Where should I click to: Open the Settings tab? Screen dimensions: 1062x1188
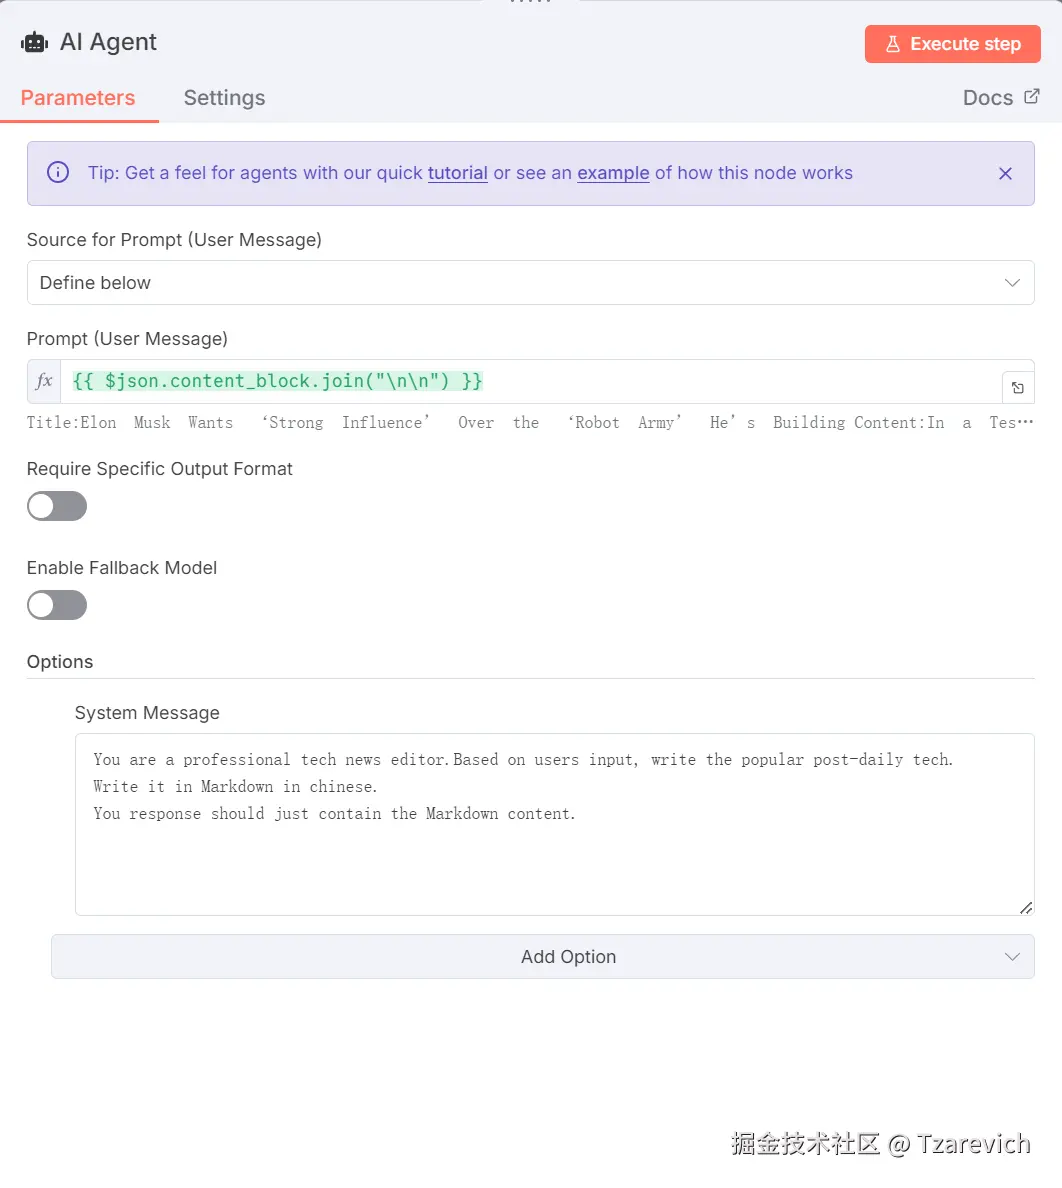pyautogui.click(x=224, y=98)
